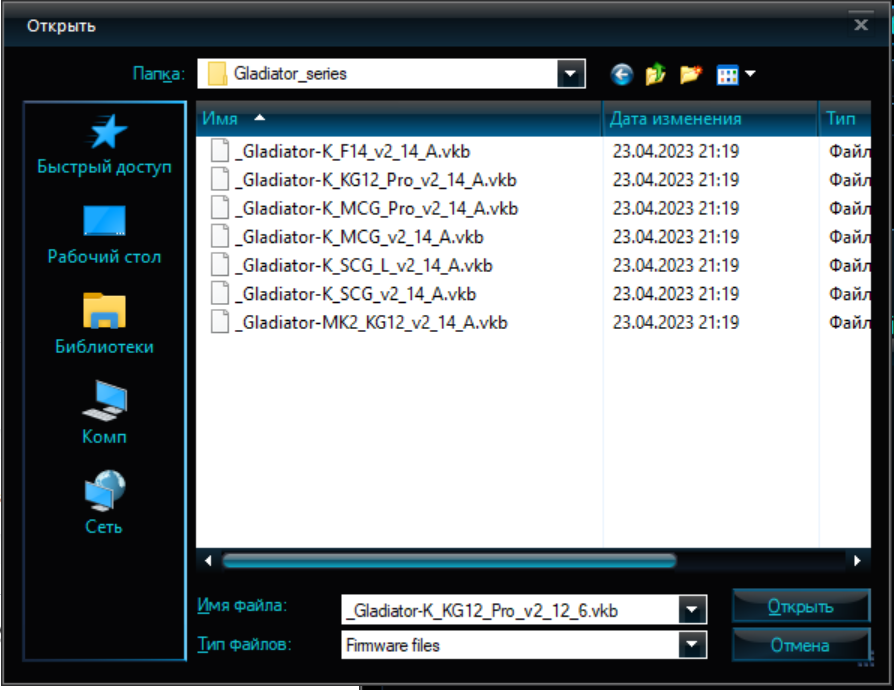894x690 pixels.
Task: Click the Открыть button
Action: pyautogui.click(x=801, y=606)
